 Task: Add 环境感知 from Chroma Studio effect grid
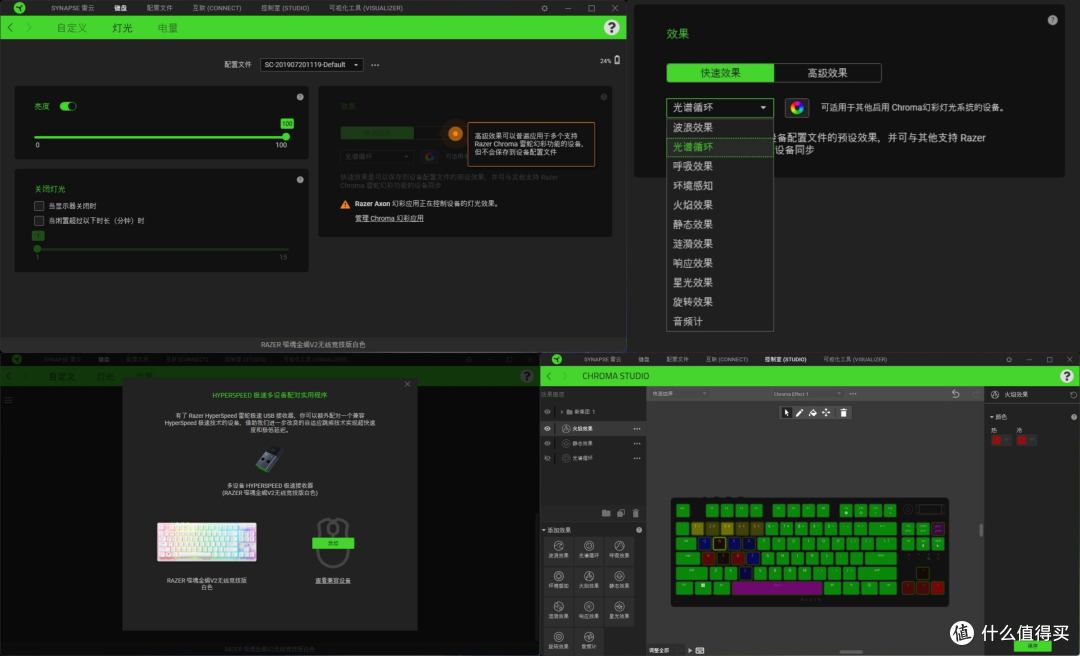click(x=559, y=580)
